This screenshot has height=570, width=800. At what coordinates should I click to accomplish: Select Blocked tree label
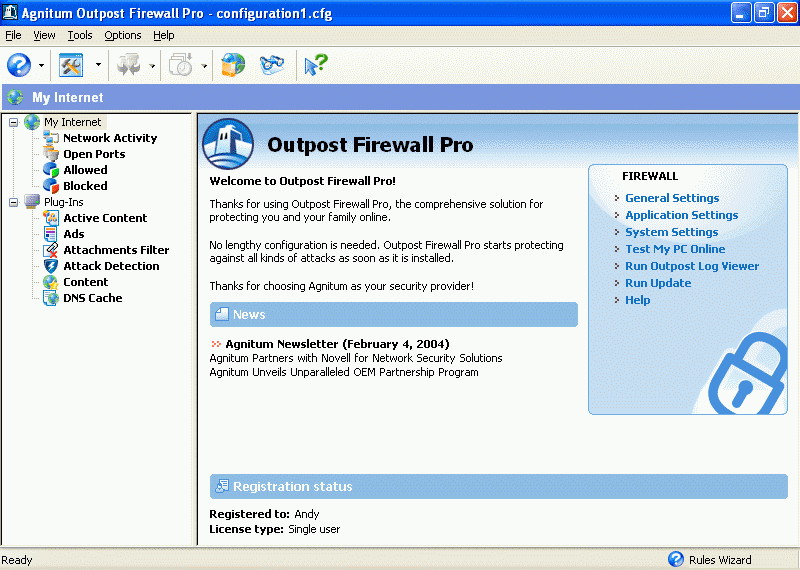pos(85,186)
